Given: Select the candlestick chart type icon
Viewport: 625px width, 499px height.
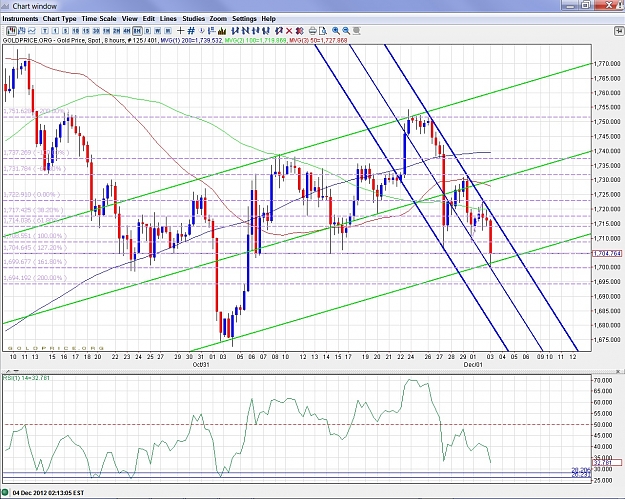Looking at the screenshot, I should pos(11,31).
